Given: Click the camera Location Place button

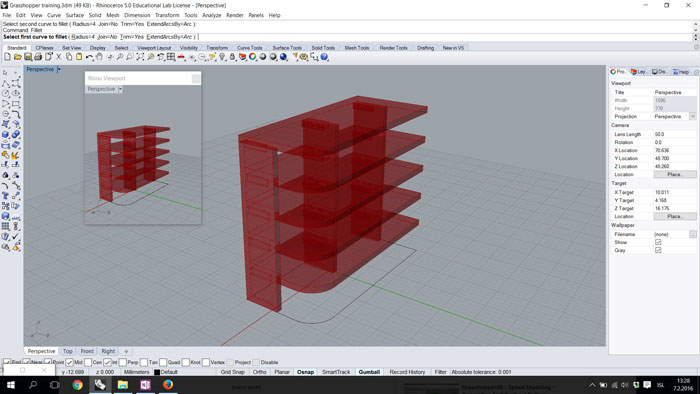Looking at the screenshot, I should click(x=675, y=174).
